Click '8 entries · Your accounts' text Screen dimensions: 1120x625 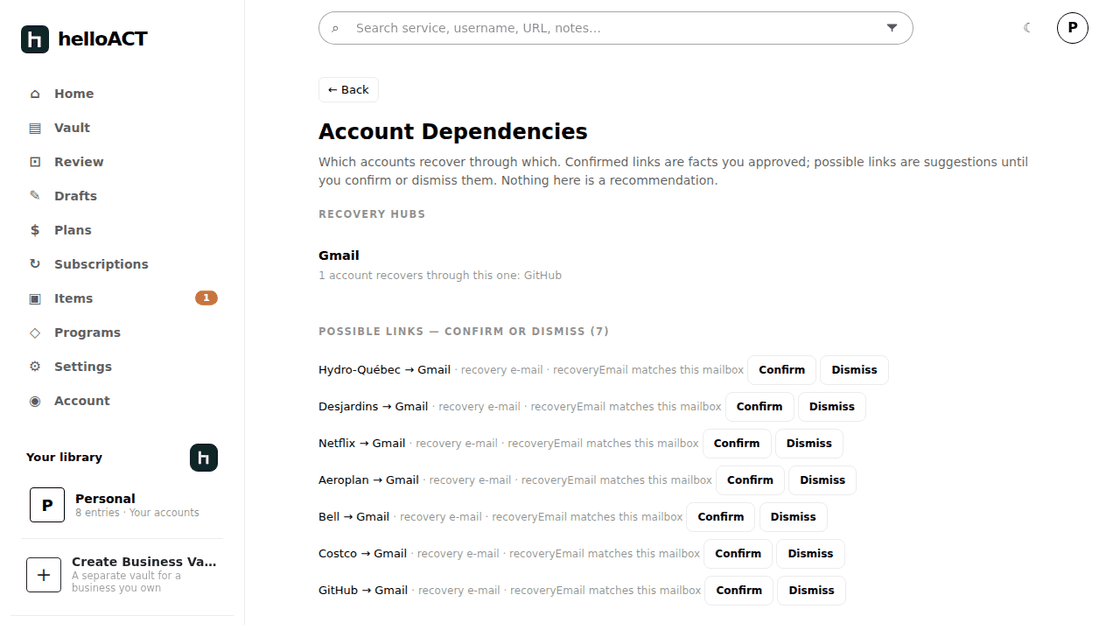[137, 513]
